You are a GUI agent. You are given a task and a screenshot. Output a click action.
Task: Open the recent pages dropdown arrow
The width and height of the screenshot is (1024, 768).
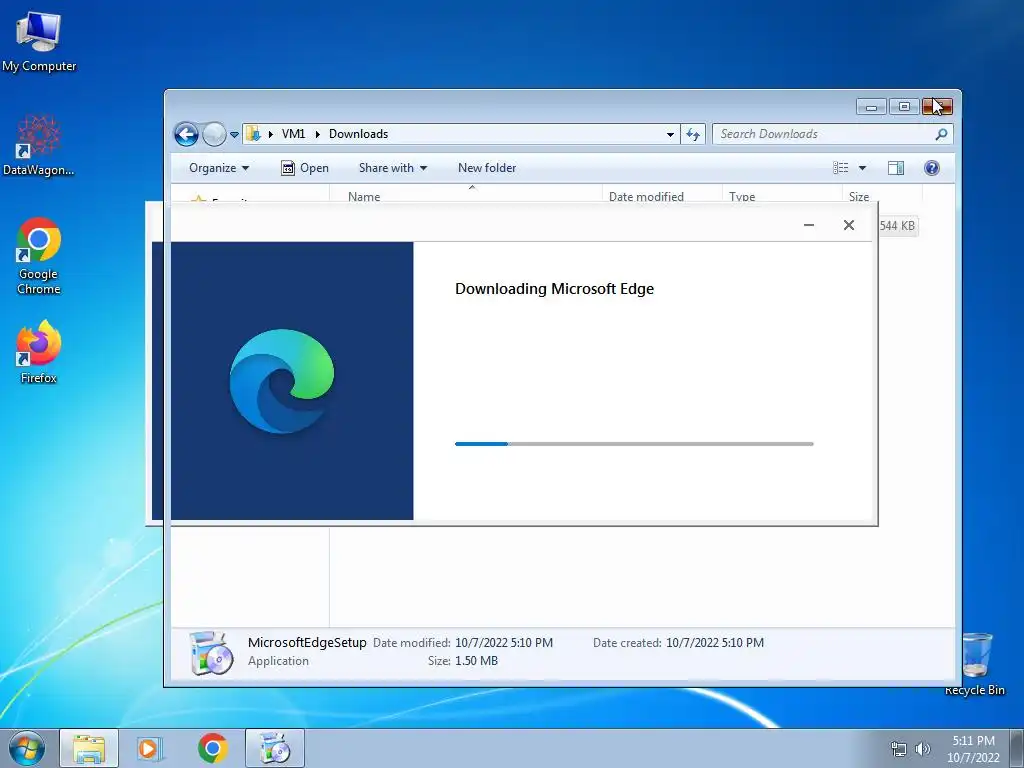pyautogui.click(x=234, y=135)
